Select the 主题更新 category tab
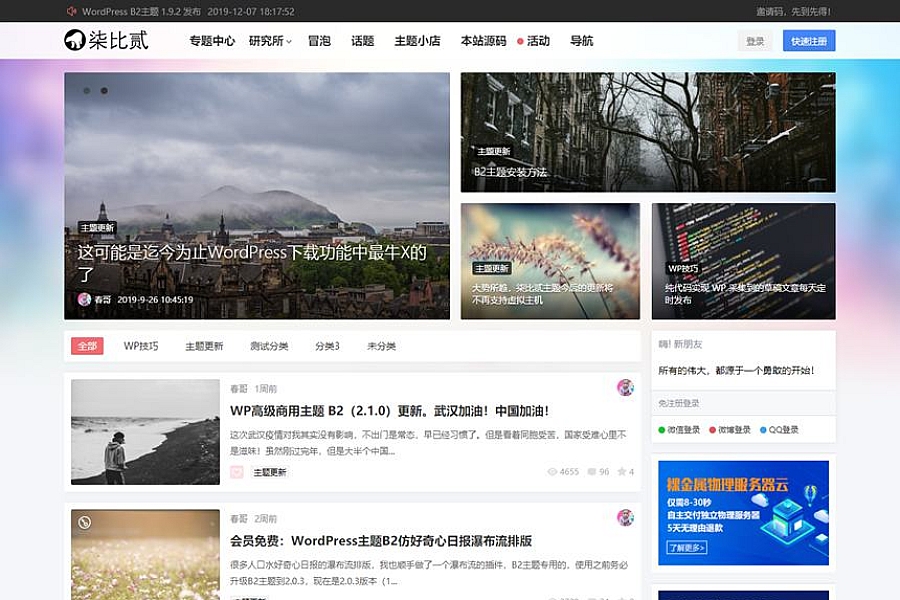 pyautogui.click(x=204, y=346)
